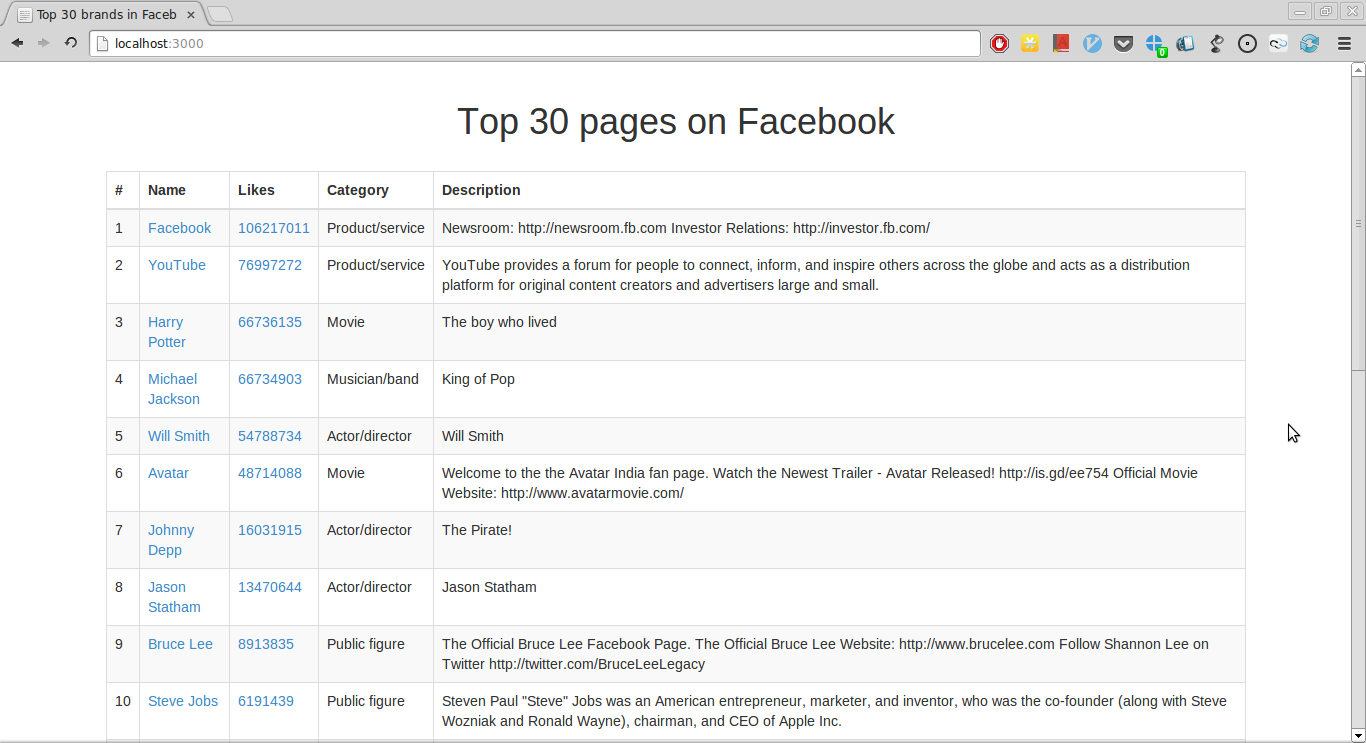Open the red dictionary book extension

tap(1061, 43)
